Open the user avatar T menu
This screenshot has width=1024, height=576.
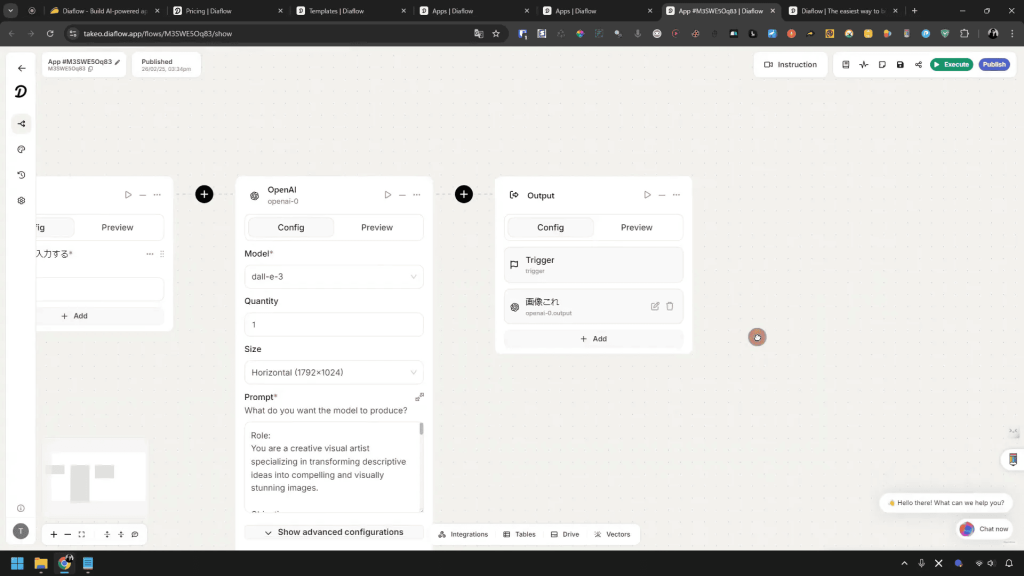(21, 531)
